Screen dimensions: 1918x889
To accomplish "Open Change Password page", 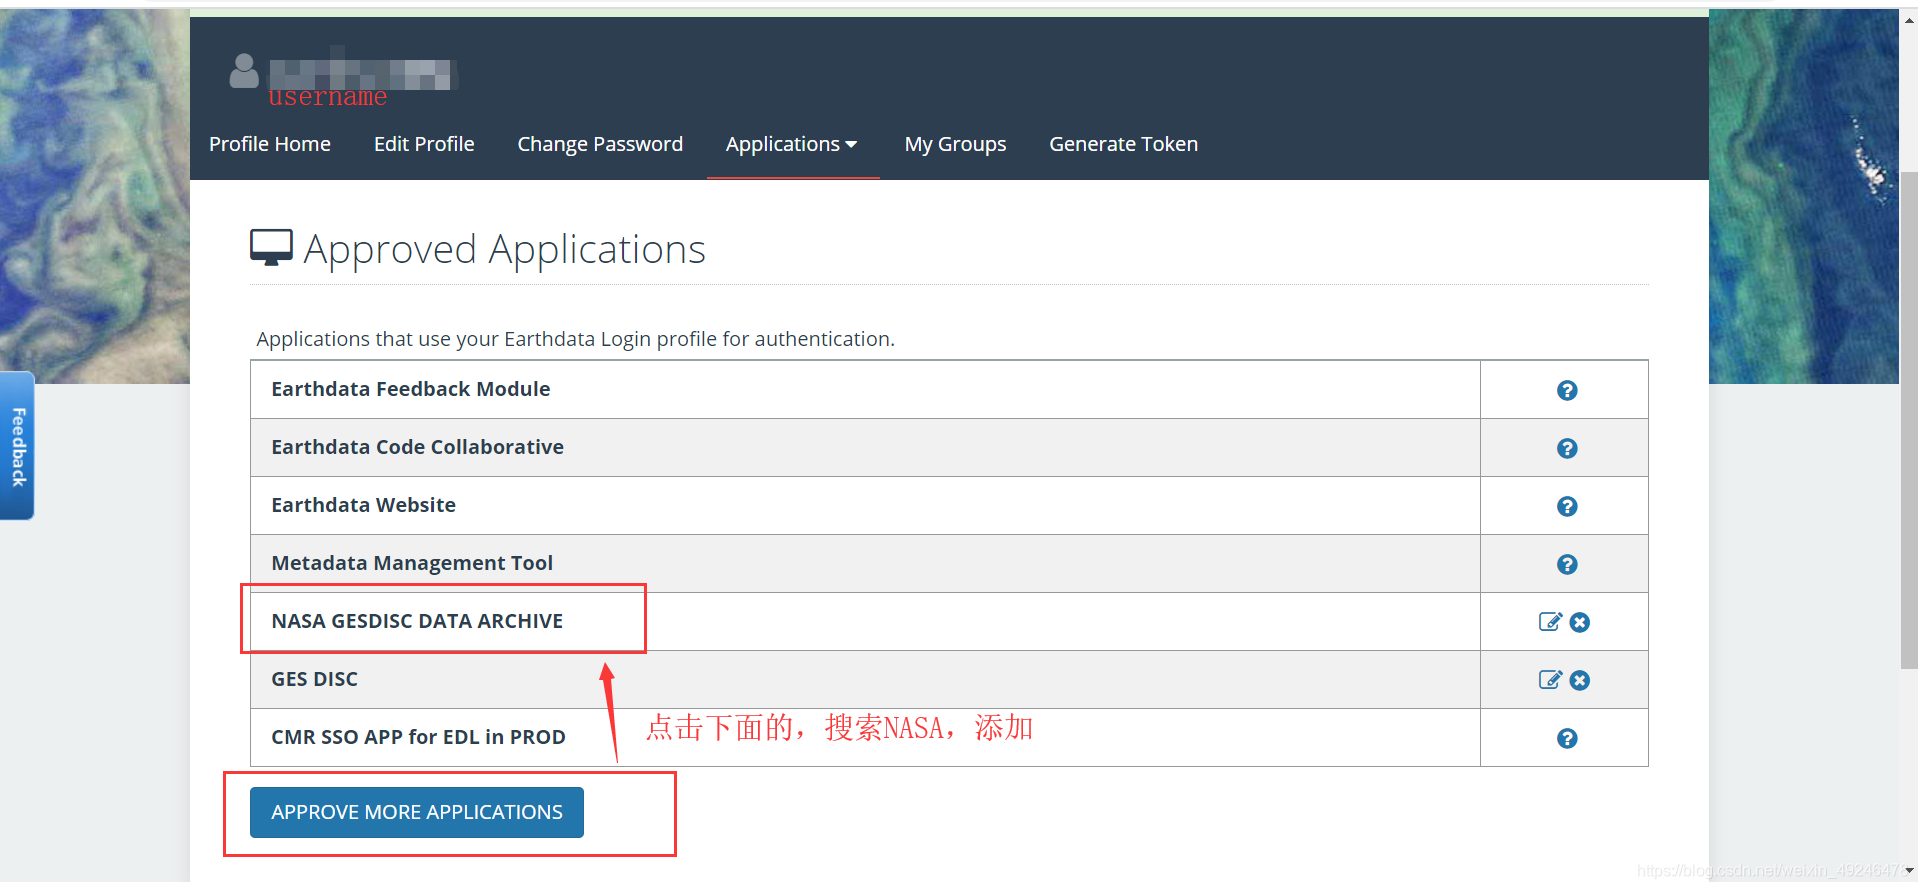I will click(x=600, y=144).
